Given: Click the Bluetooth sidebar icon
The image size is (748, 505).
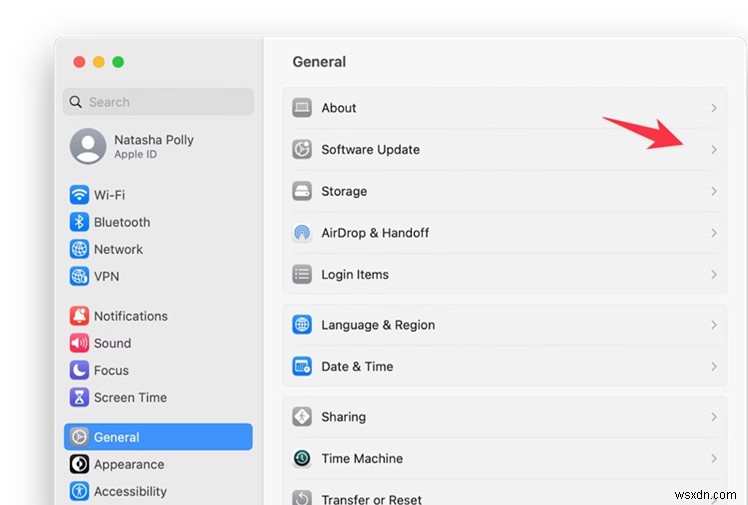Looking at the screenshot, I should point(79,222).
